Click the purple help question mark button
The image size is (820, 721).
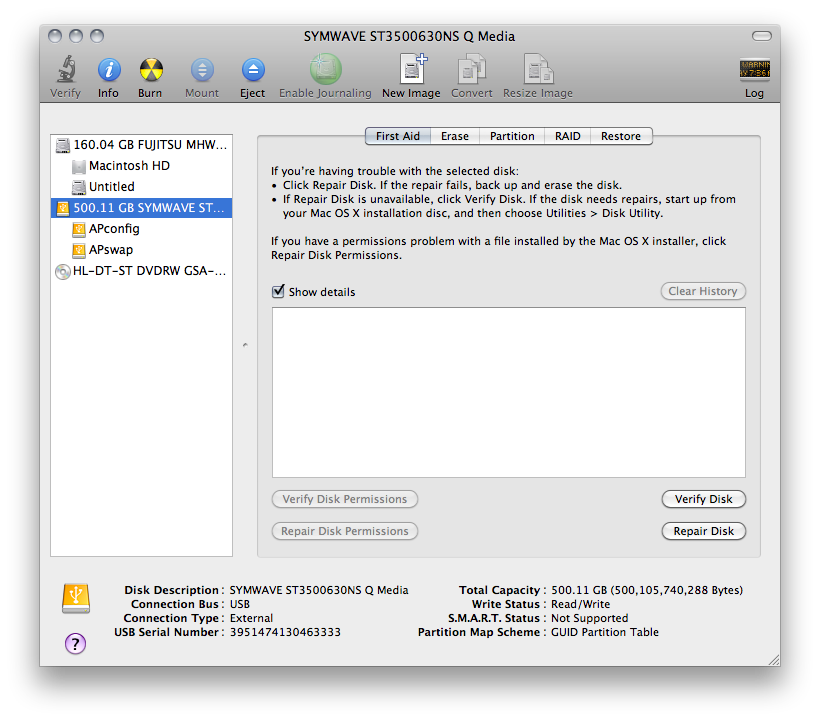[x=75, y=644]
